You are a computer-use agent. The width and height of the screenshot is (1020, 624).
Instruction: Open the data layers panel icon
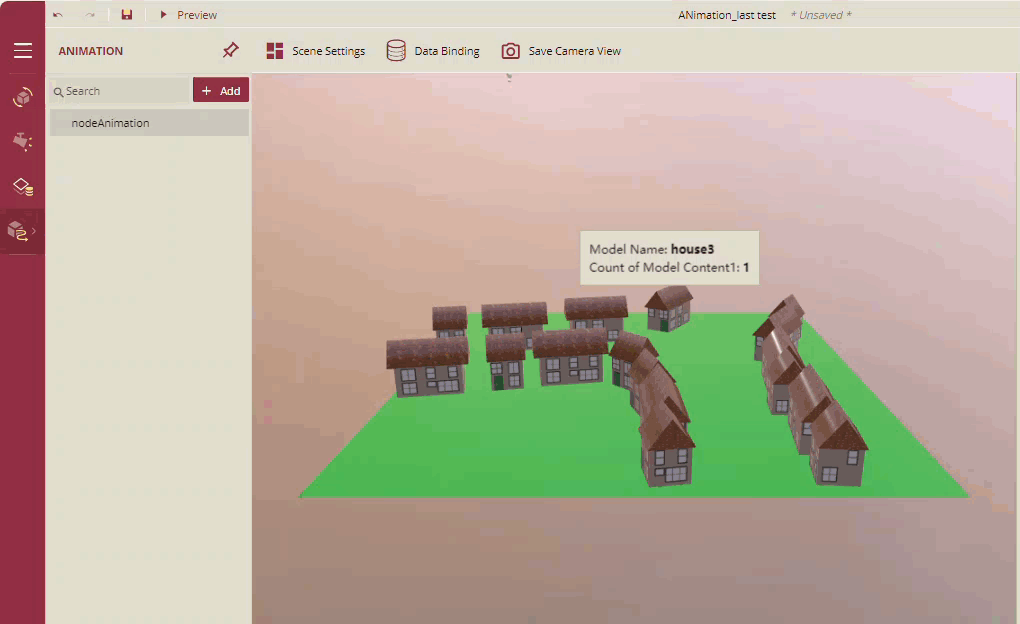coord(22,187)
